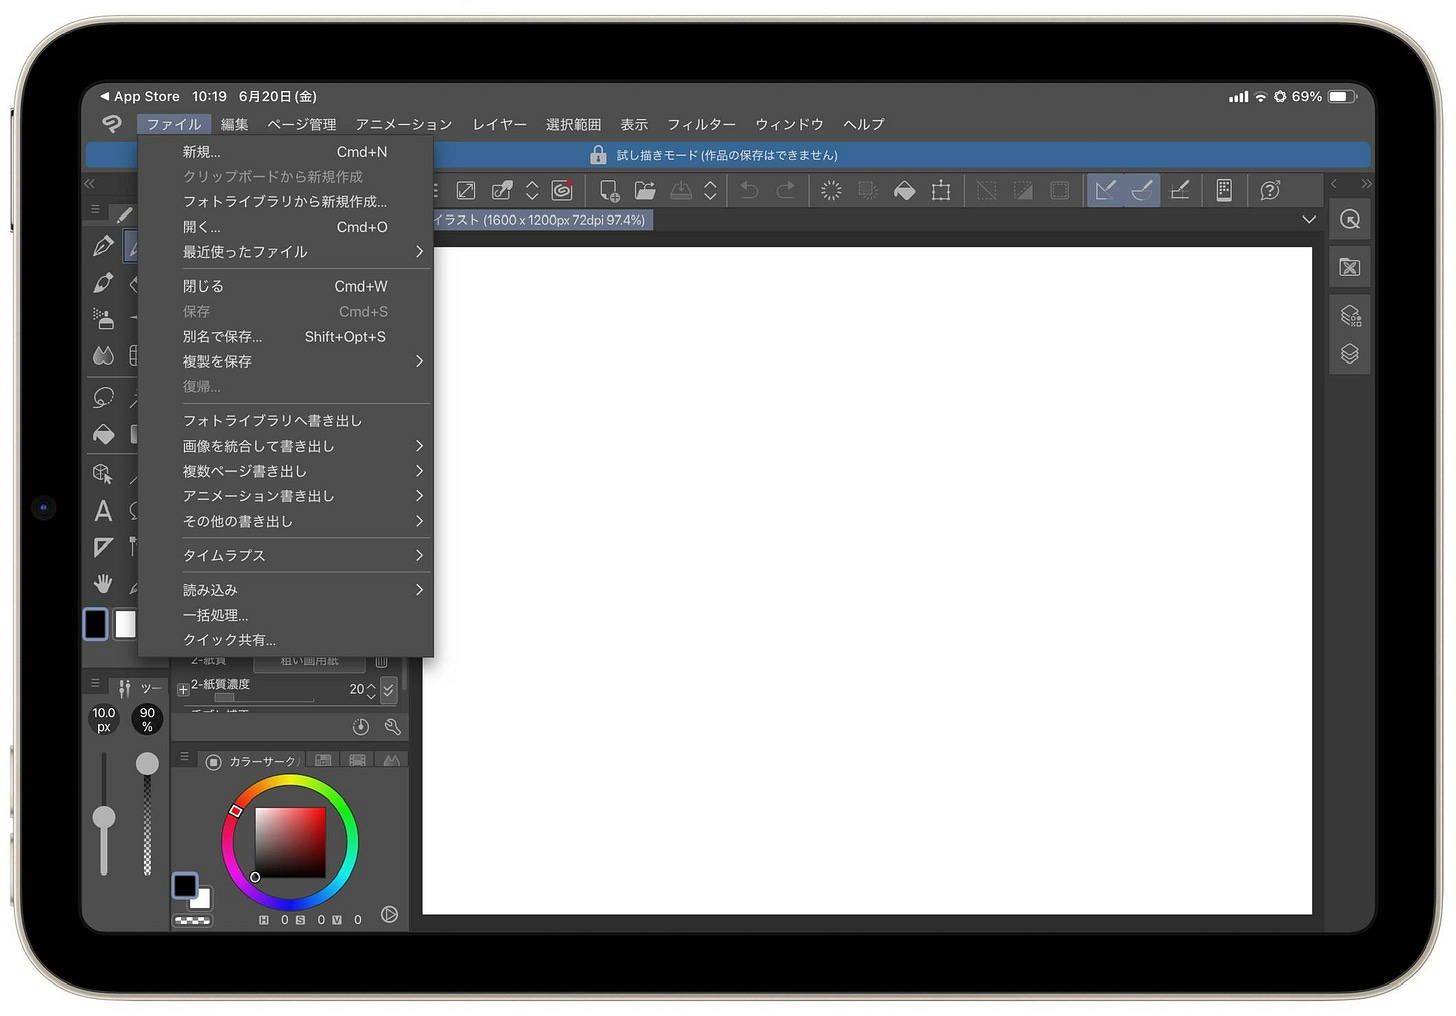
Task: Select the Text tool labeled A
Action: click(103, 511)
